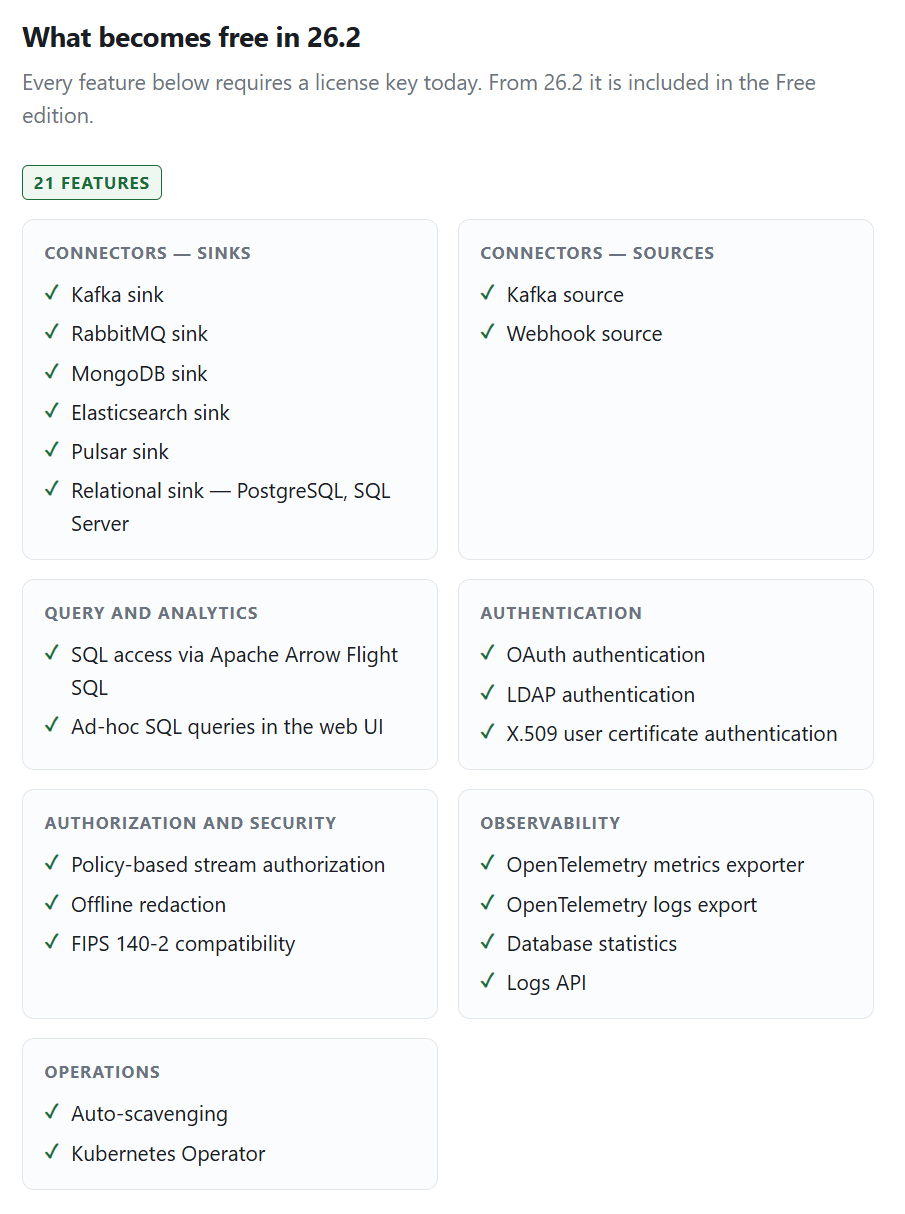Viewport: 905px width, 1214px height.
Task: Click the checkmark beside Offline redaction
Action: (x=52, y=904)
